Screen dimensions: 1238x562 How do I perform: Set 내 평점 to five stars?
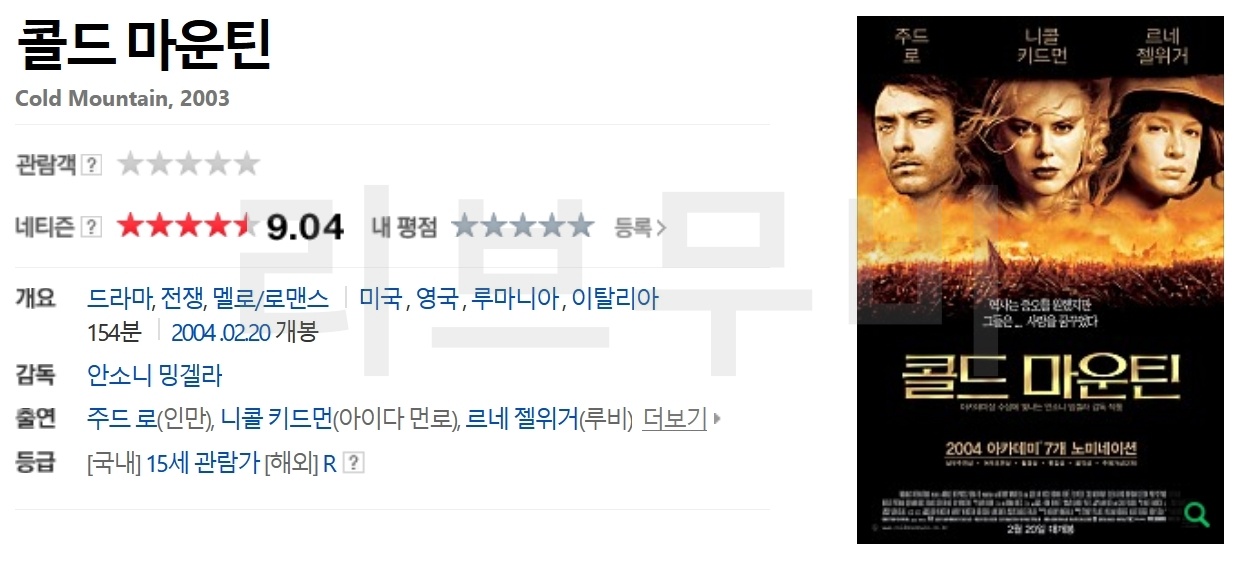pyautogui.click(x=580, y=226)
